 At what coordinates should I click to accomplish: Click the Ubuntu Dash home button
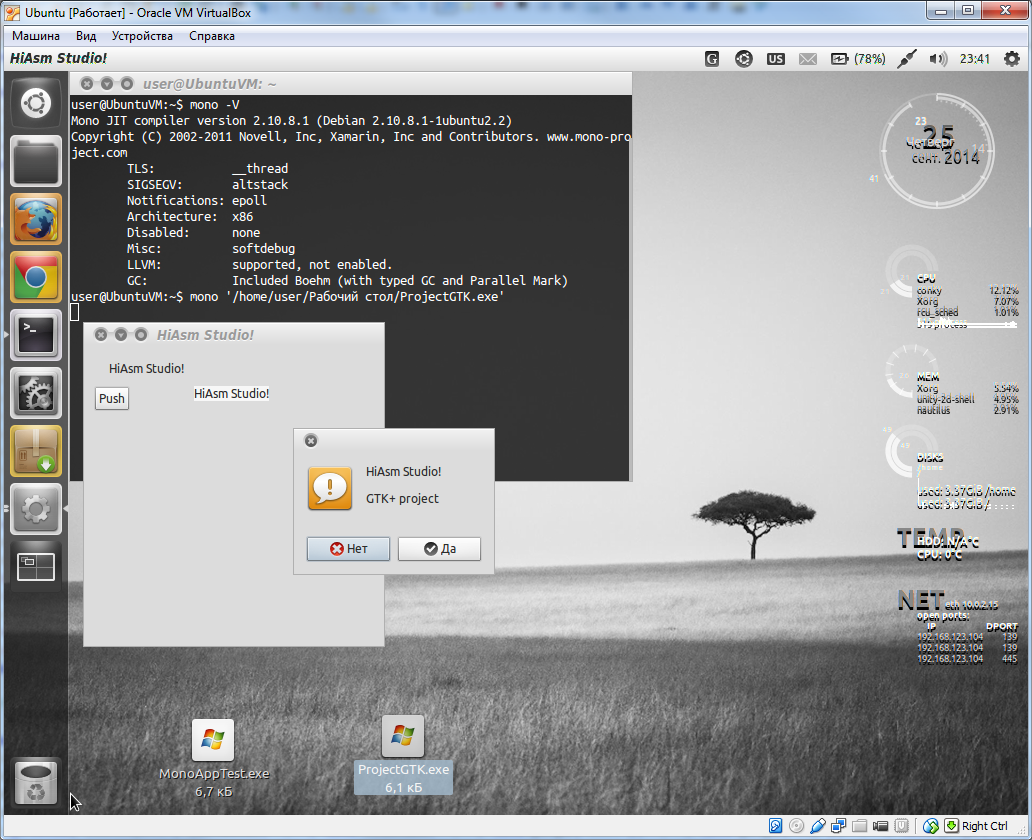(36, 103)
